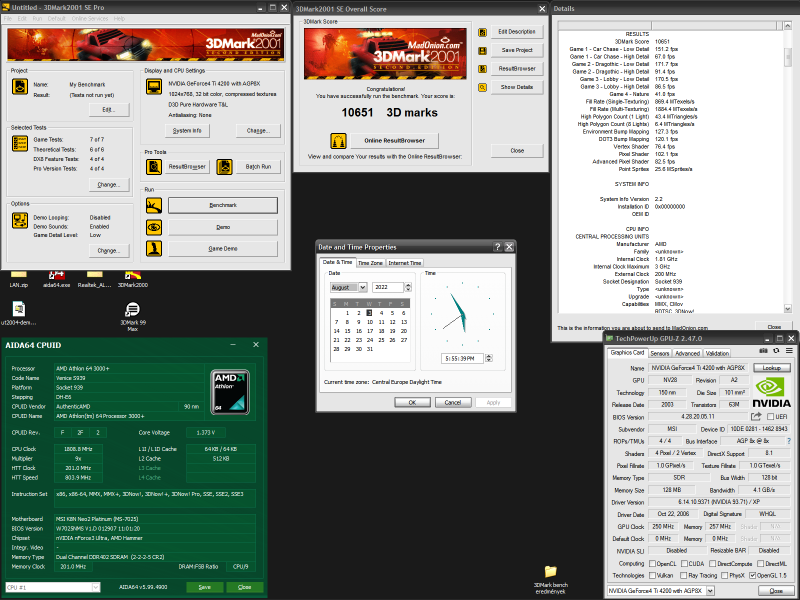Switch to the Time Zone tab
Viewport: 800px width, 600px height.
(x=370, y=263)
